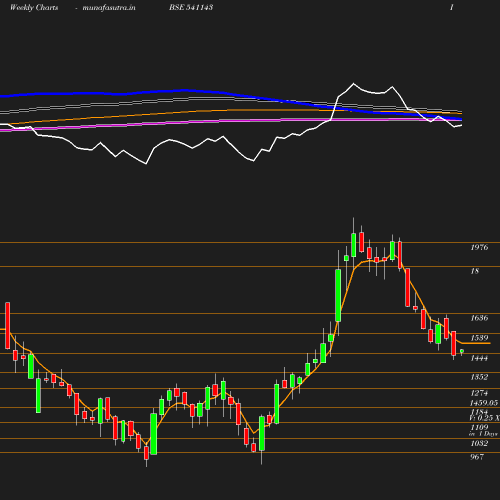500x500 pixels.
Task: Click the 'in 1 Days' text
Action: tap(483, 434)
